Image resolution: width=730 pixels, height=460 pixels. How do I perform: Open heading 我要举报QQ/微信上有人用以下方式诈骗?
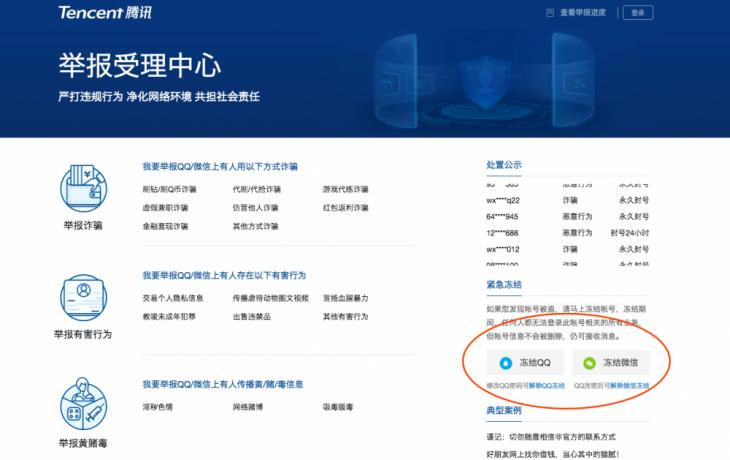pos(220,167)
